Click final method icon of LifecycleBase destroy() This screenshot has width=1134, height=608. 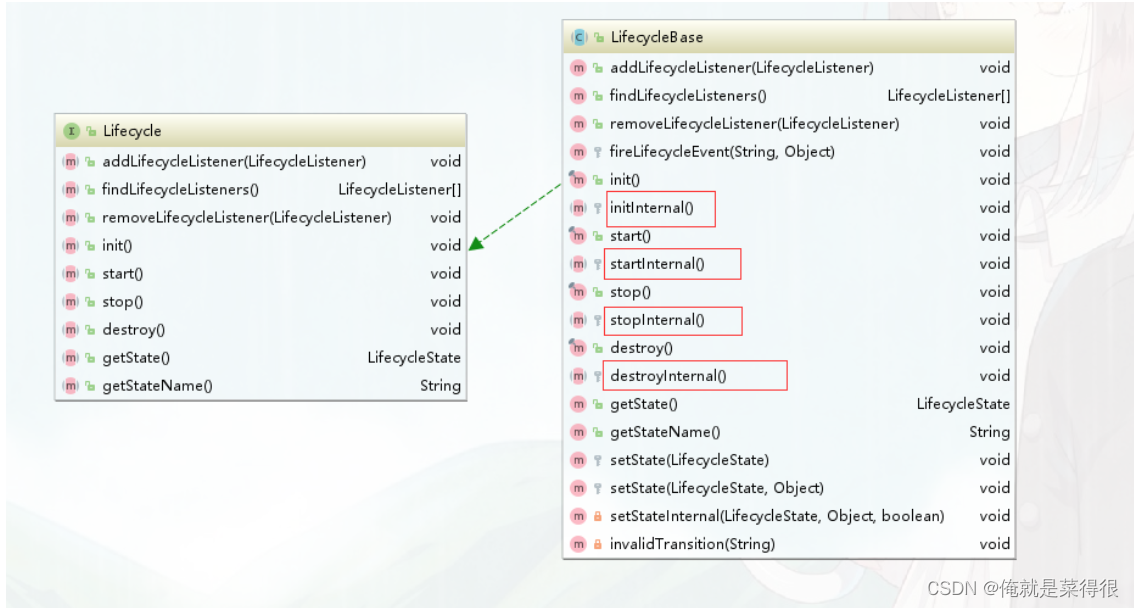(x=578, y=348)
